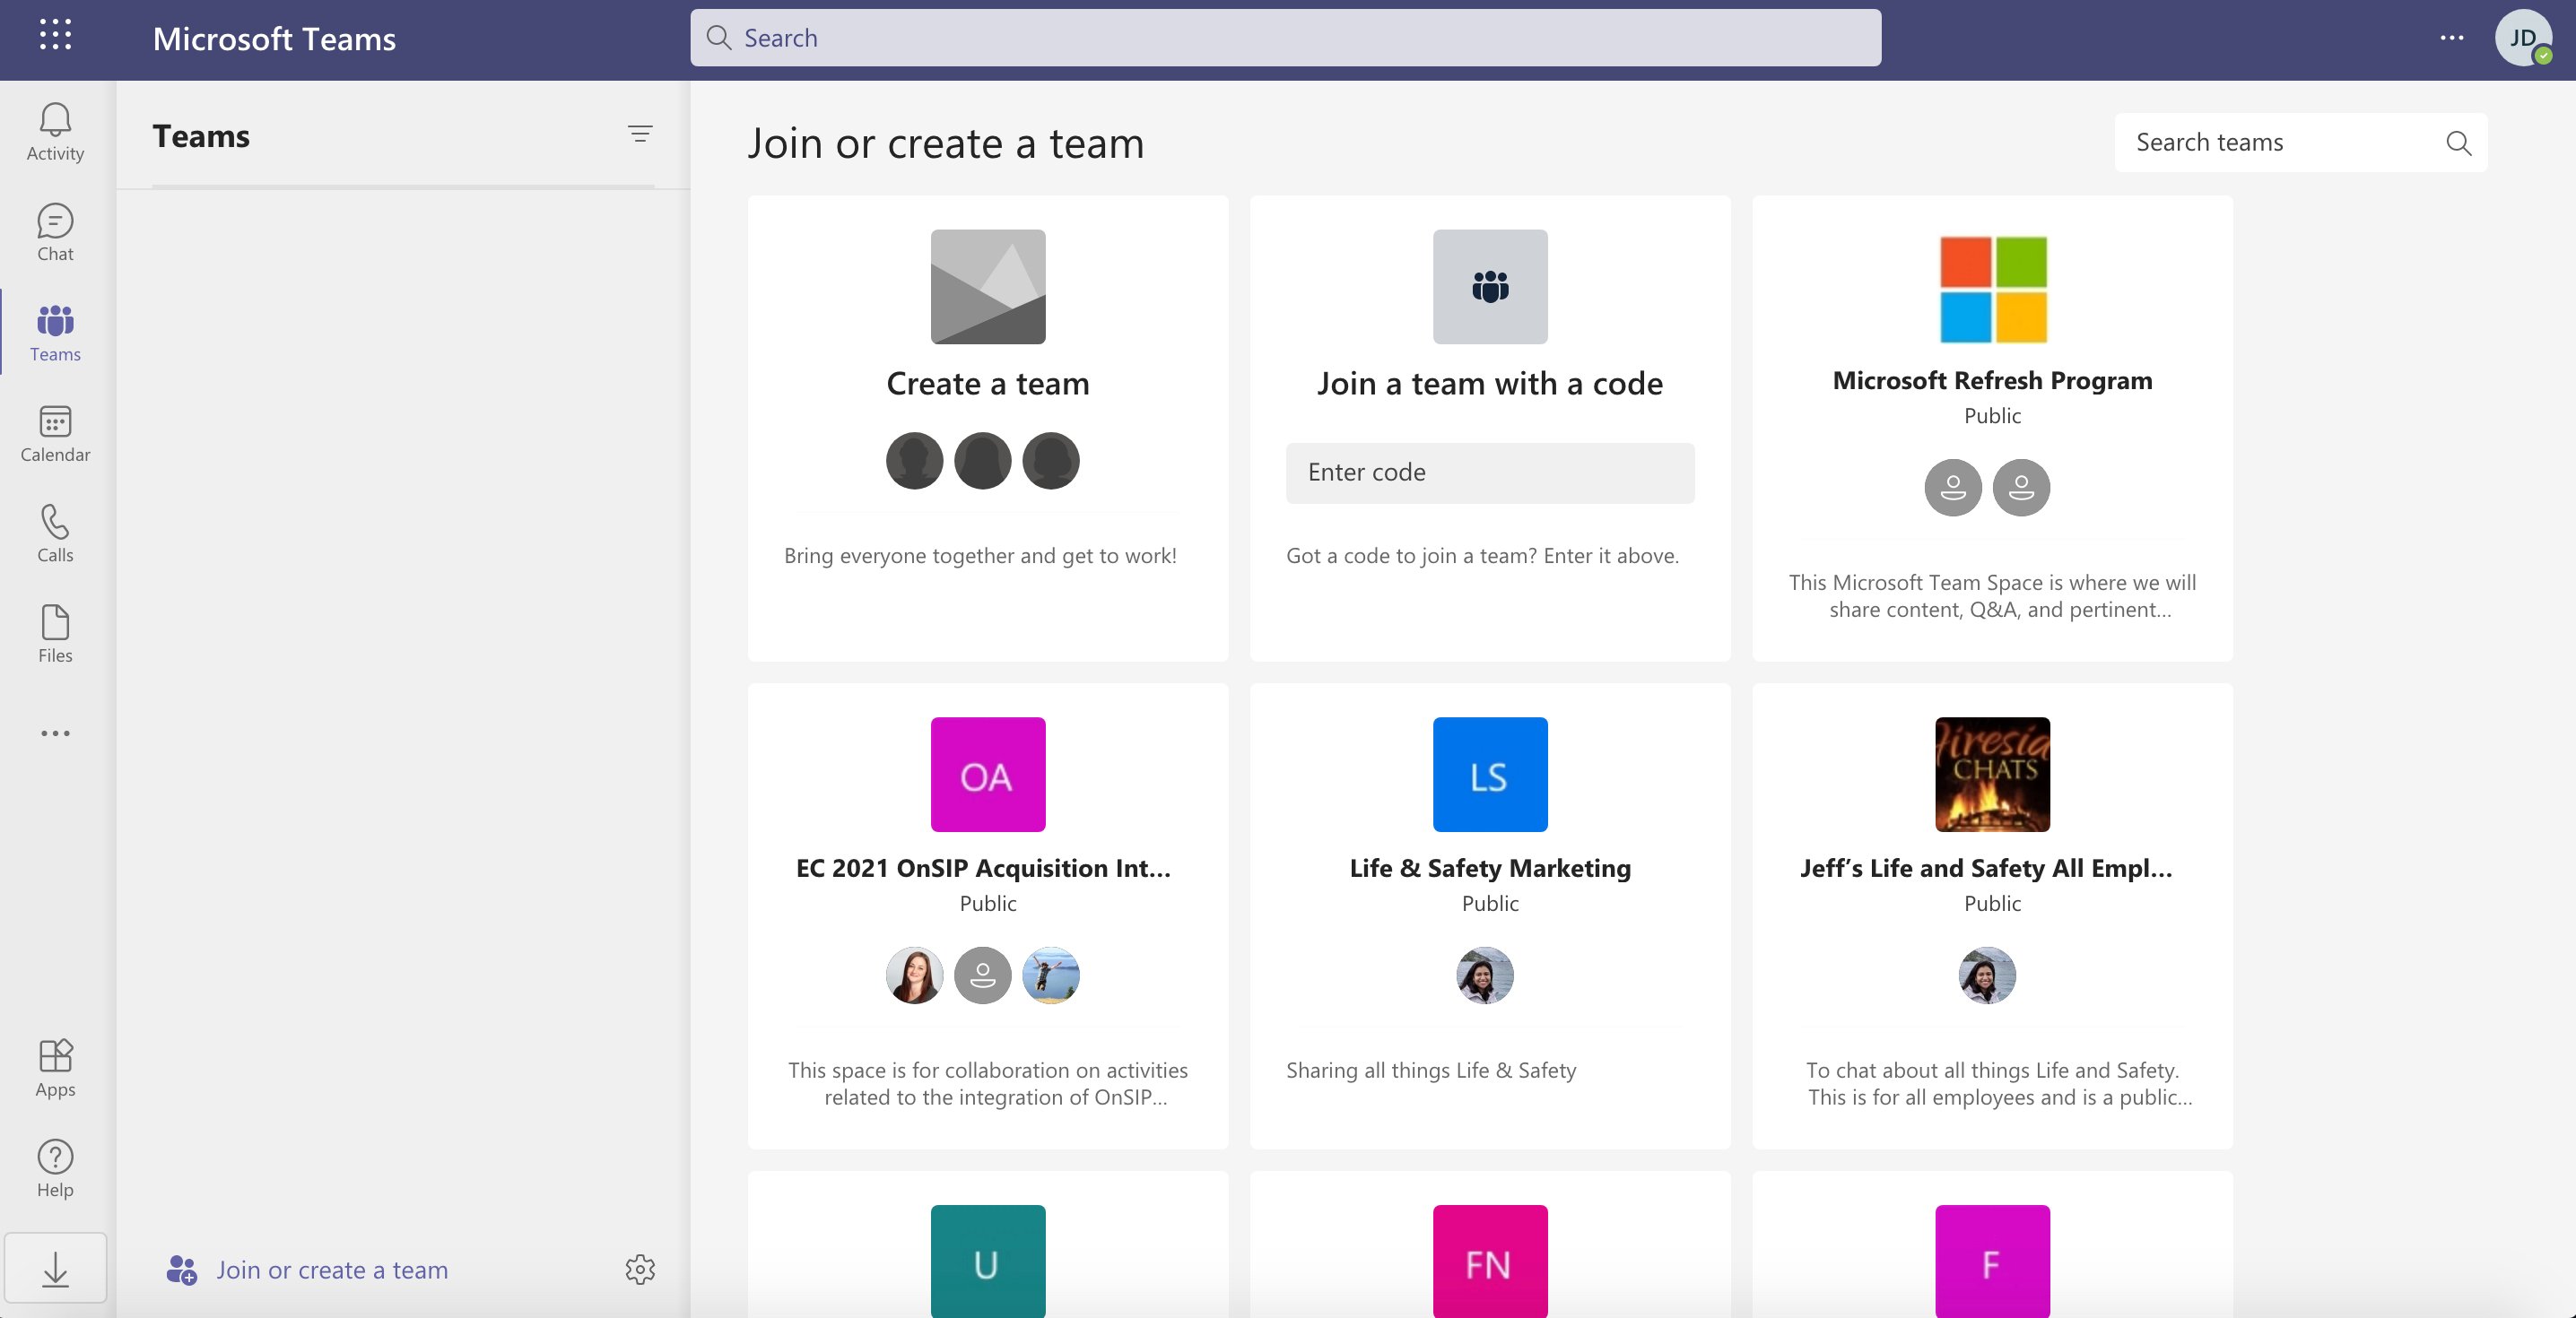Click the Microsoft Refresh Program description starting "This Microsoft Team Space"

click(1993, 596)
